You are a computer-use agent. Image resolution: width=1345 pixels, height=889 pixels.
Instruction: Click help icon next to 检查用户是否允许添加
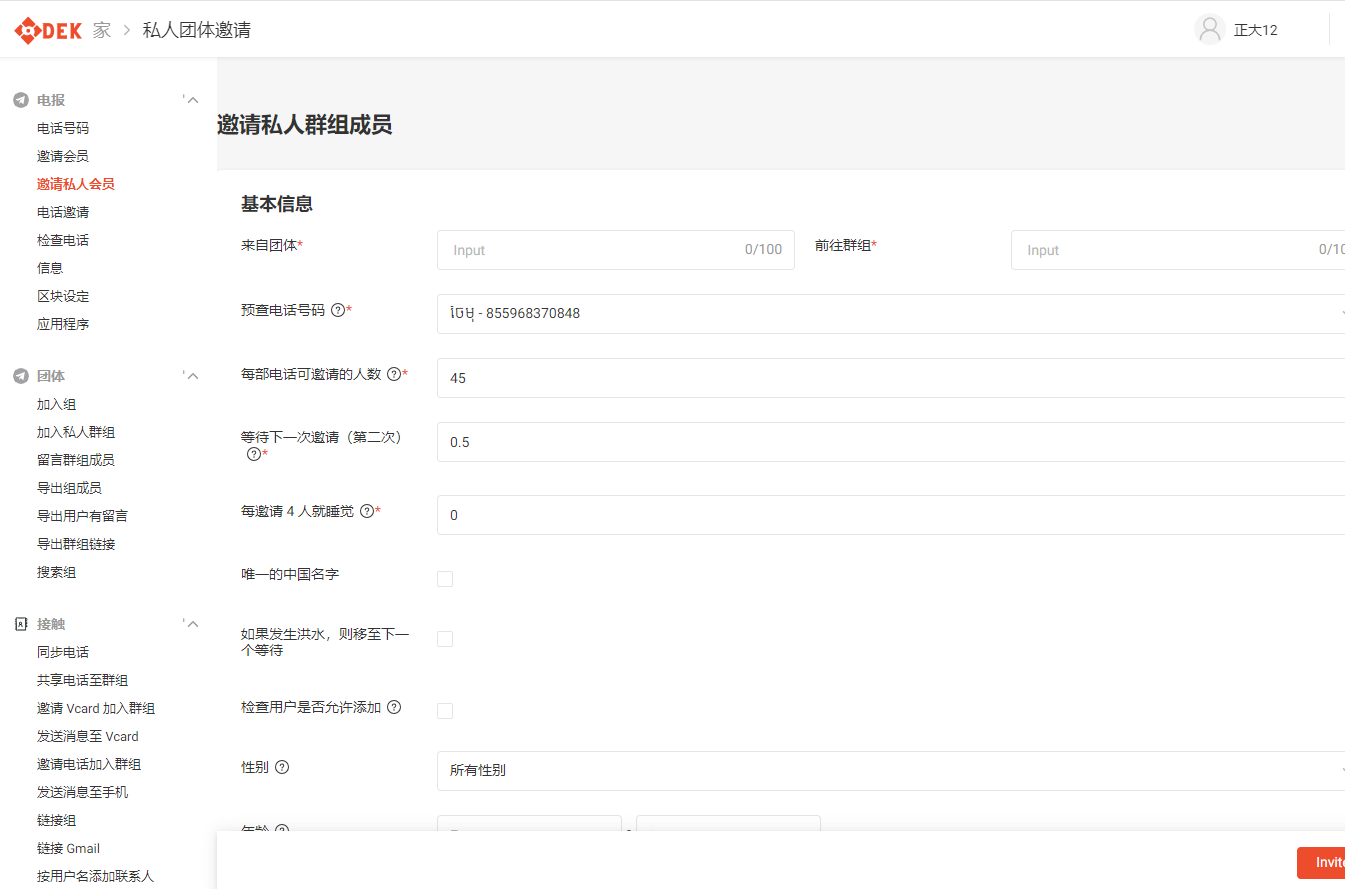coord(394,707)
